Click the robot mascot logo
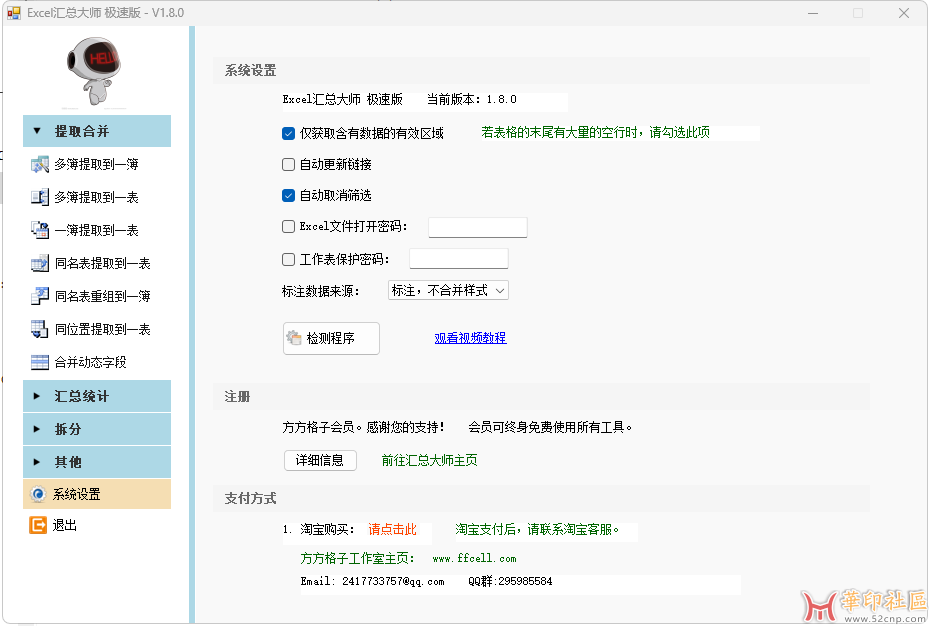930x626 pixels. click(x=95, y=71)
